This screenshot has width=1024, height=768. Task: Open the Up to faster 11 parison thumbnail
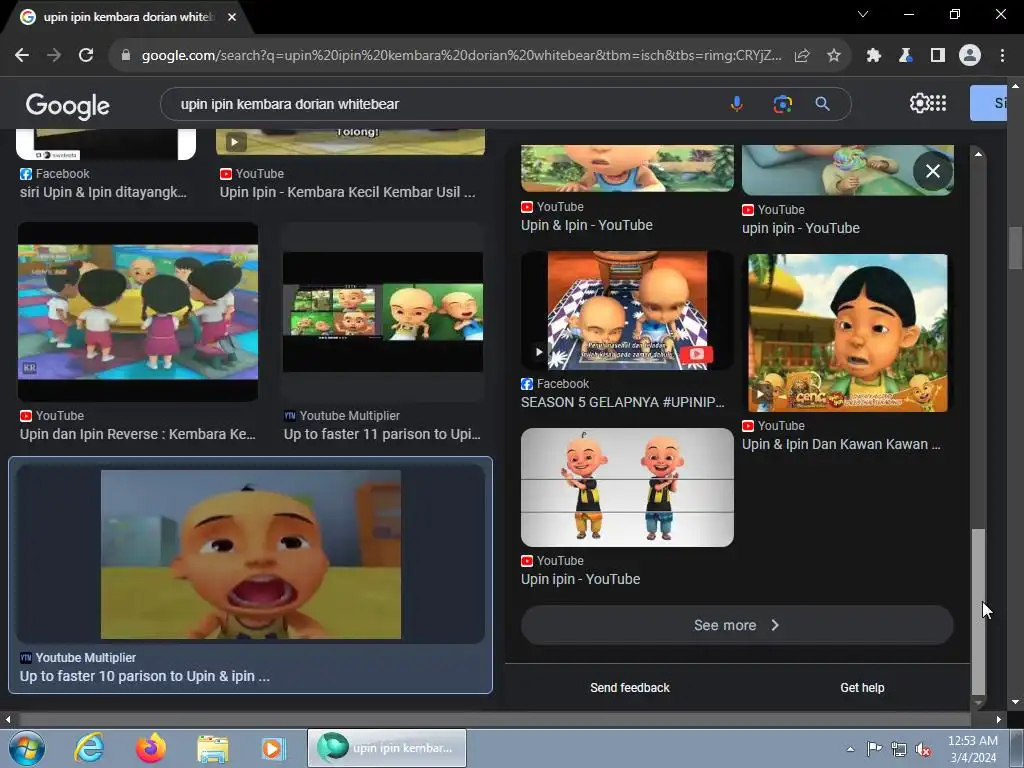coord(383,312)
